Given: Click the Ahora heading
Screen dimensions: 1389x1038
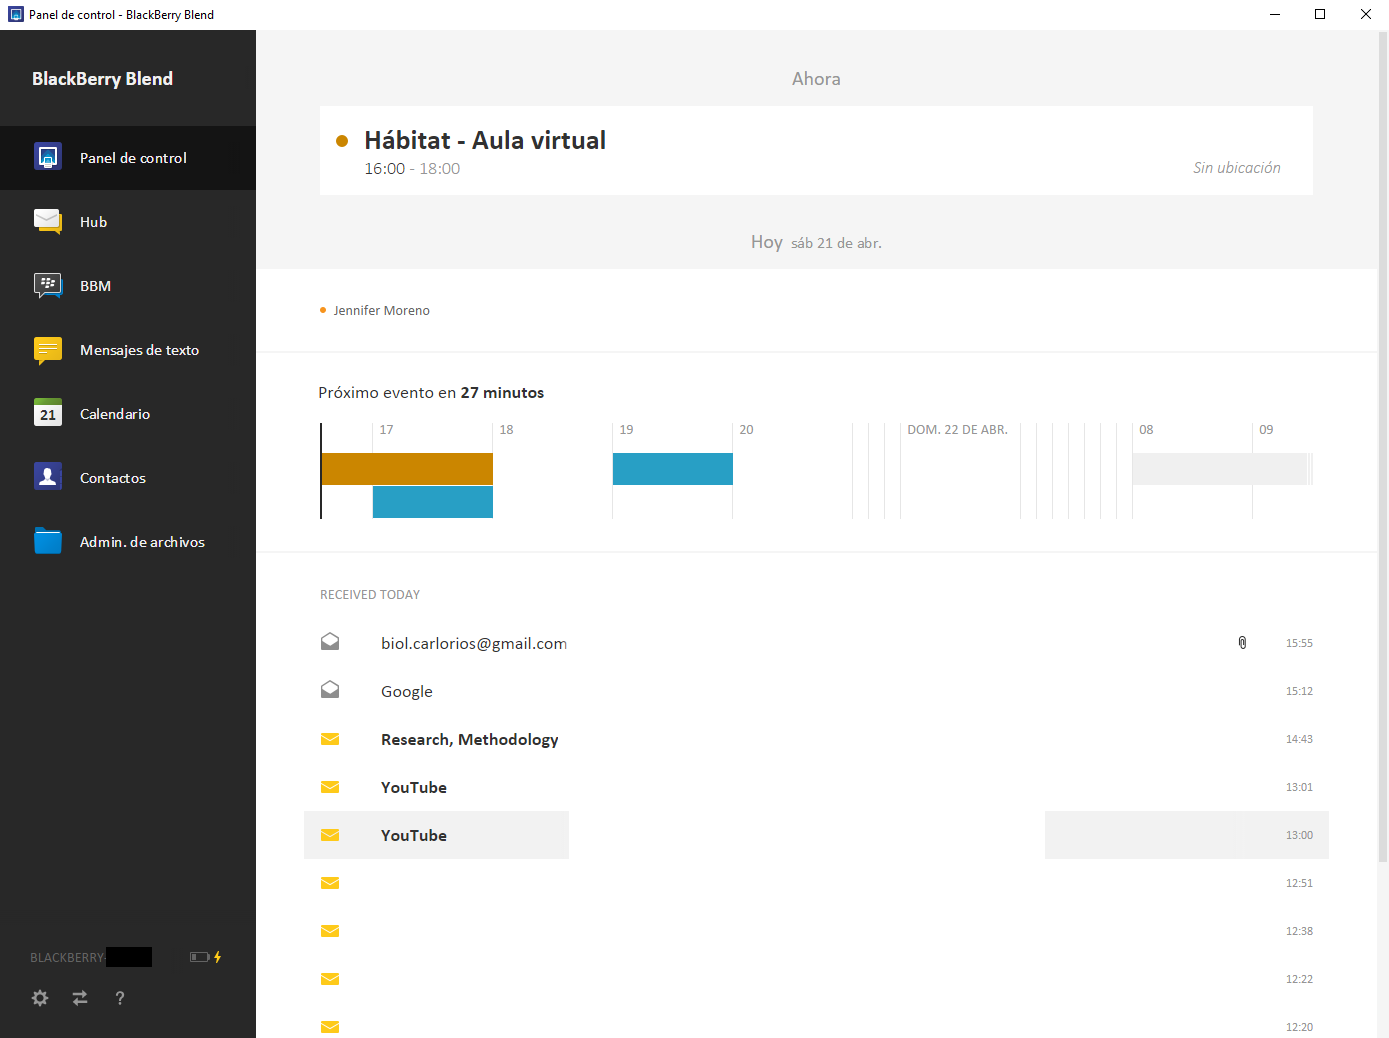Looking at the screenshot, I should (816, 79).
